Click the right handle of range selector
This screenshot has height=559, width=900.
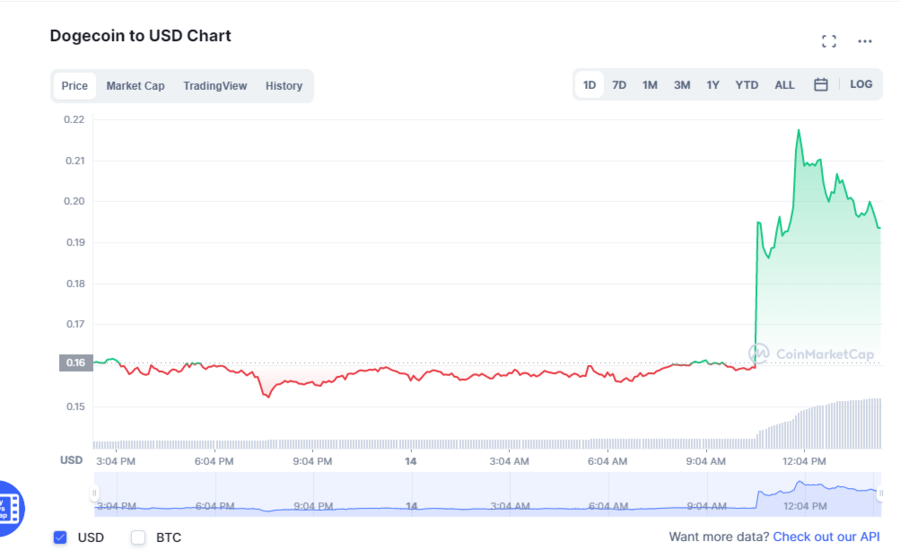pos(880,493)
